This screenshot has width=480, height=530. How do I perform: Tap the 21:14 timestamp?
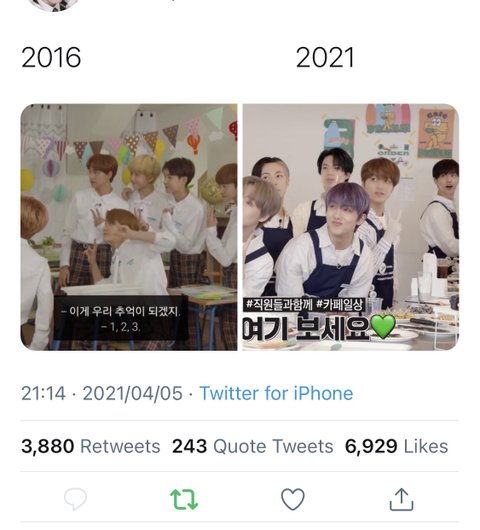click(43, 393)
